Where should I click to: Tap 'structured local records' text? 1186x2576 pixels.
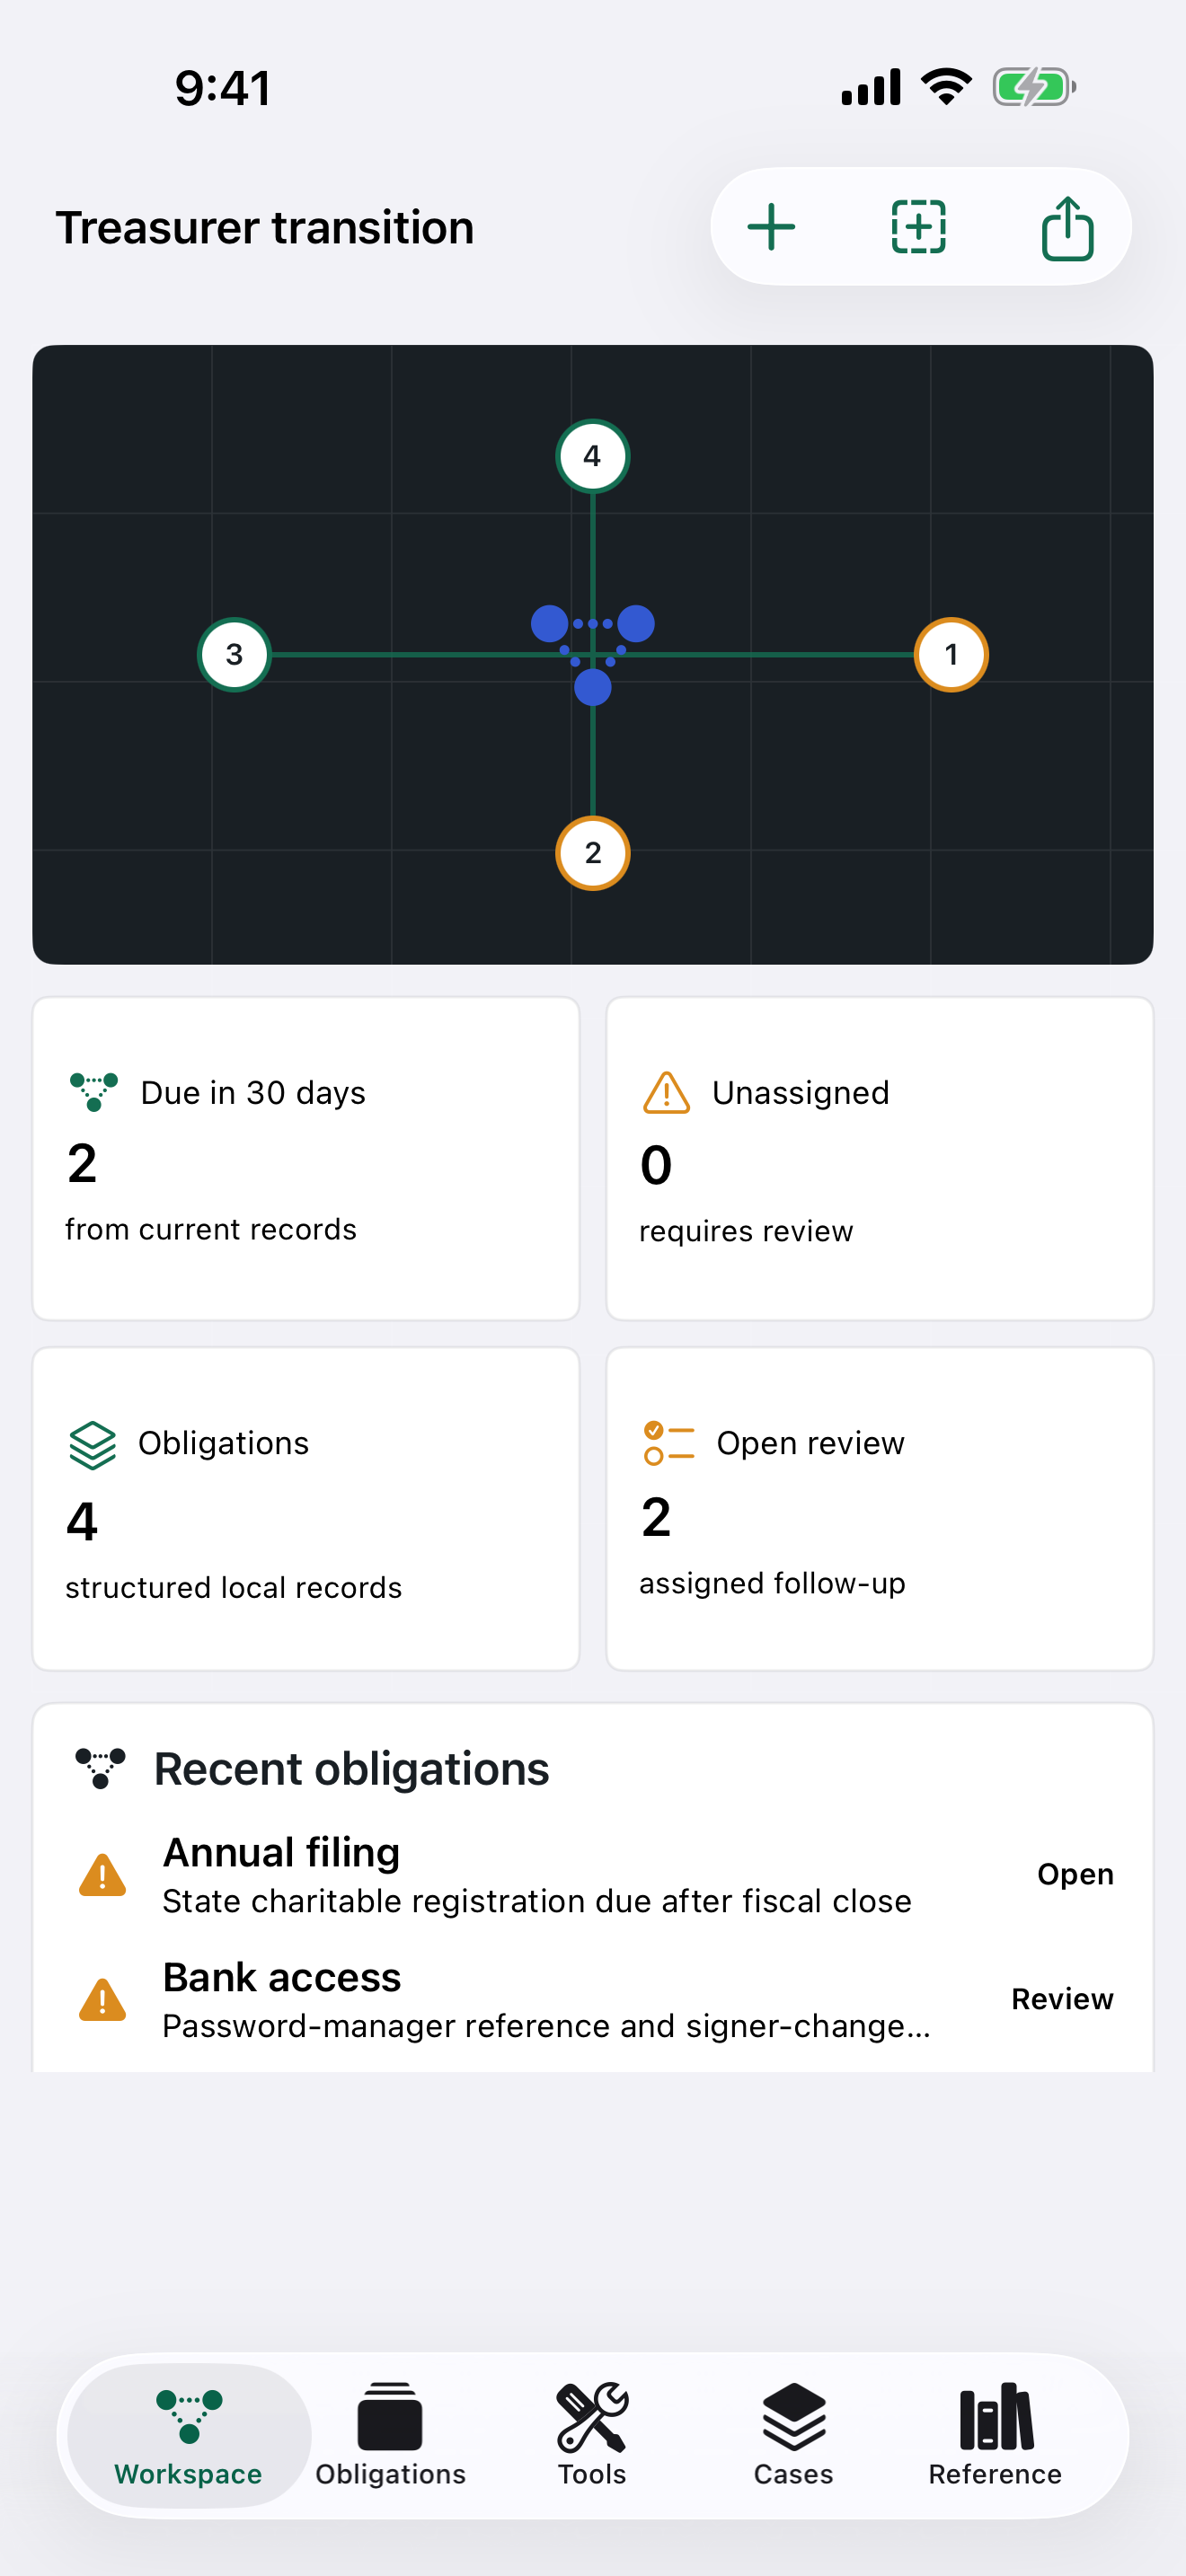tap(233, 1587)
